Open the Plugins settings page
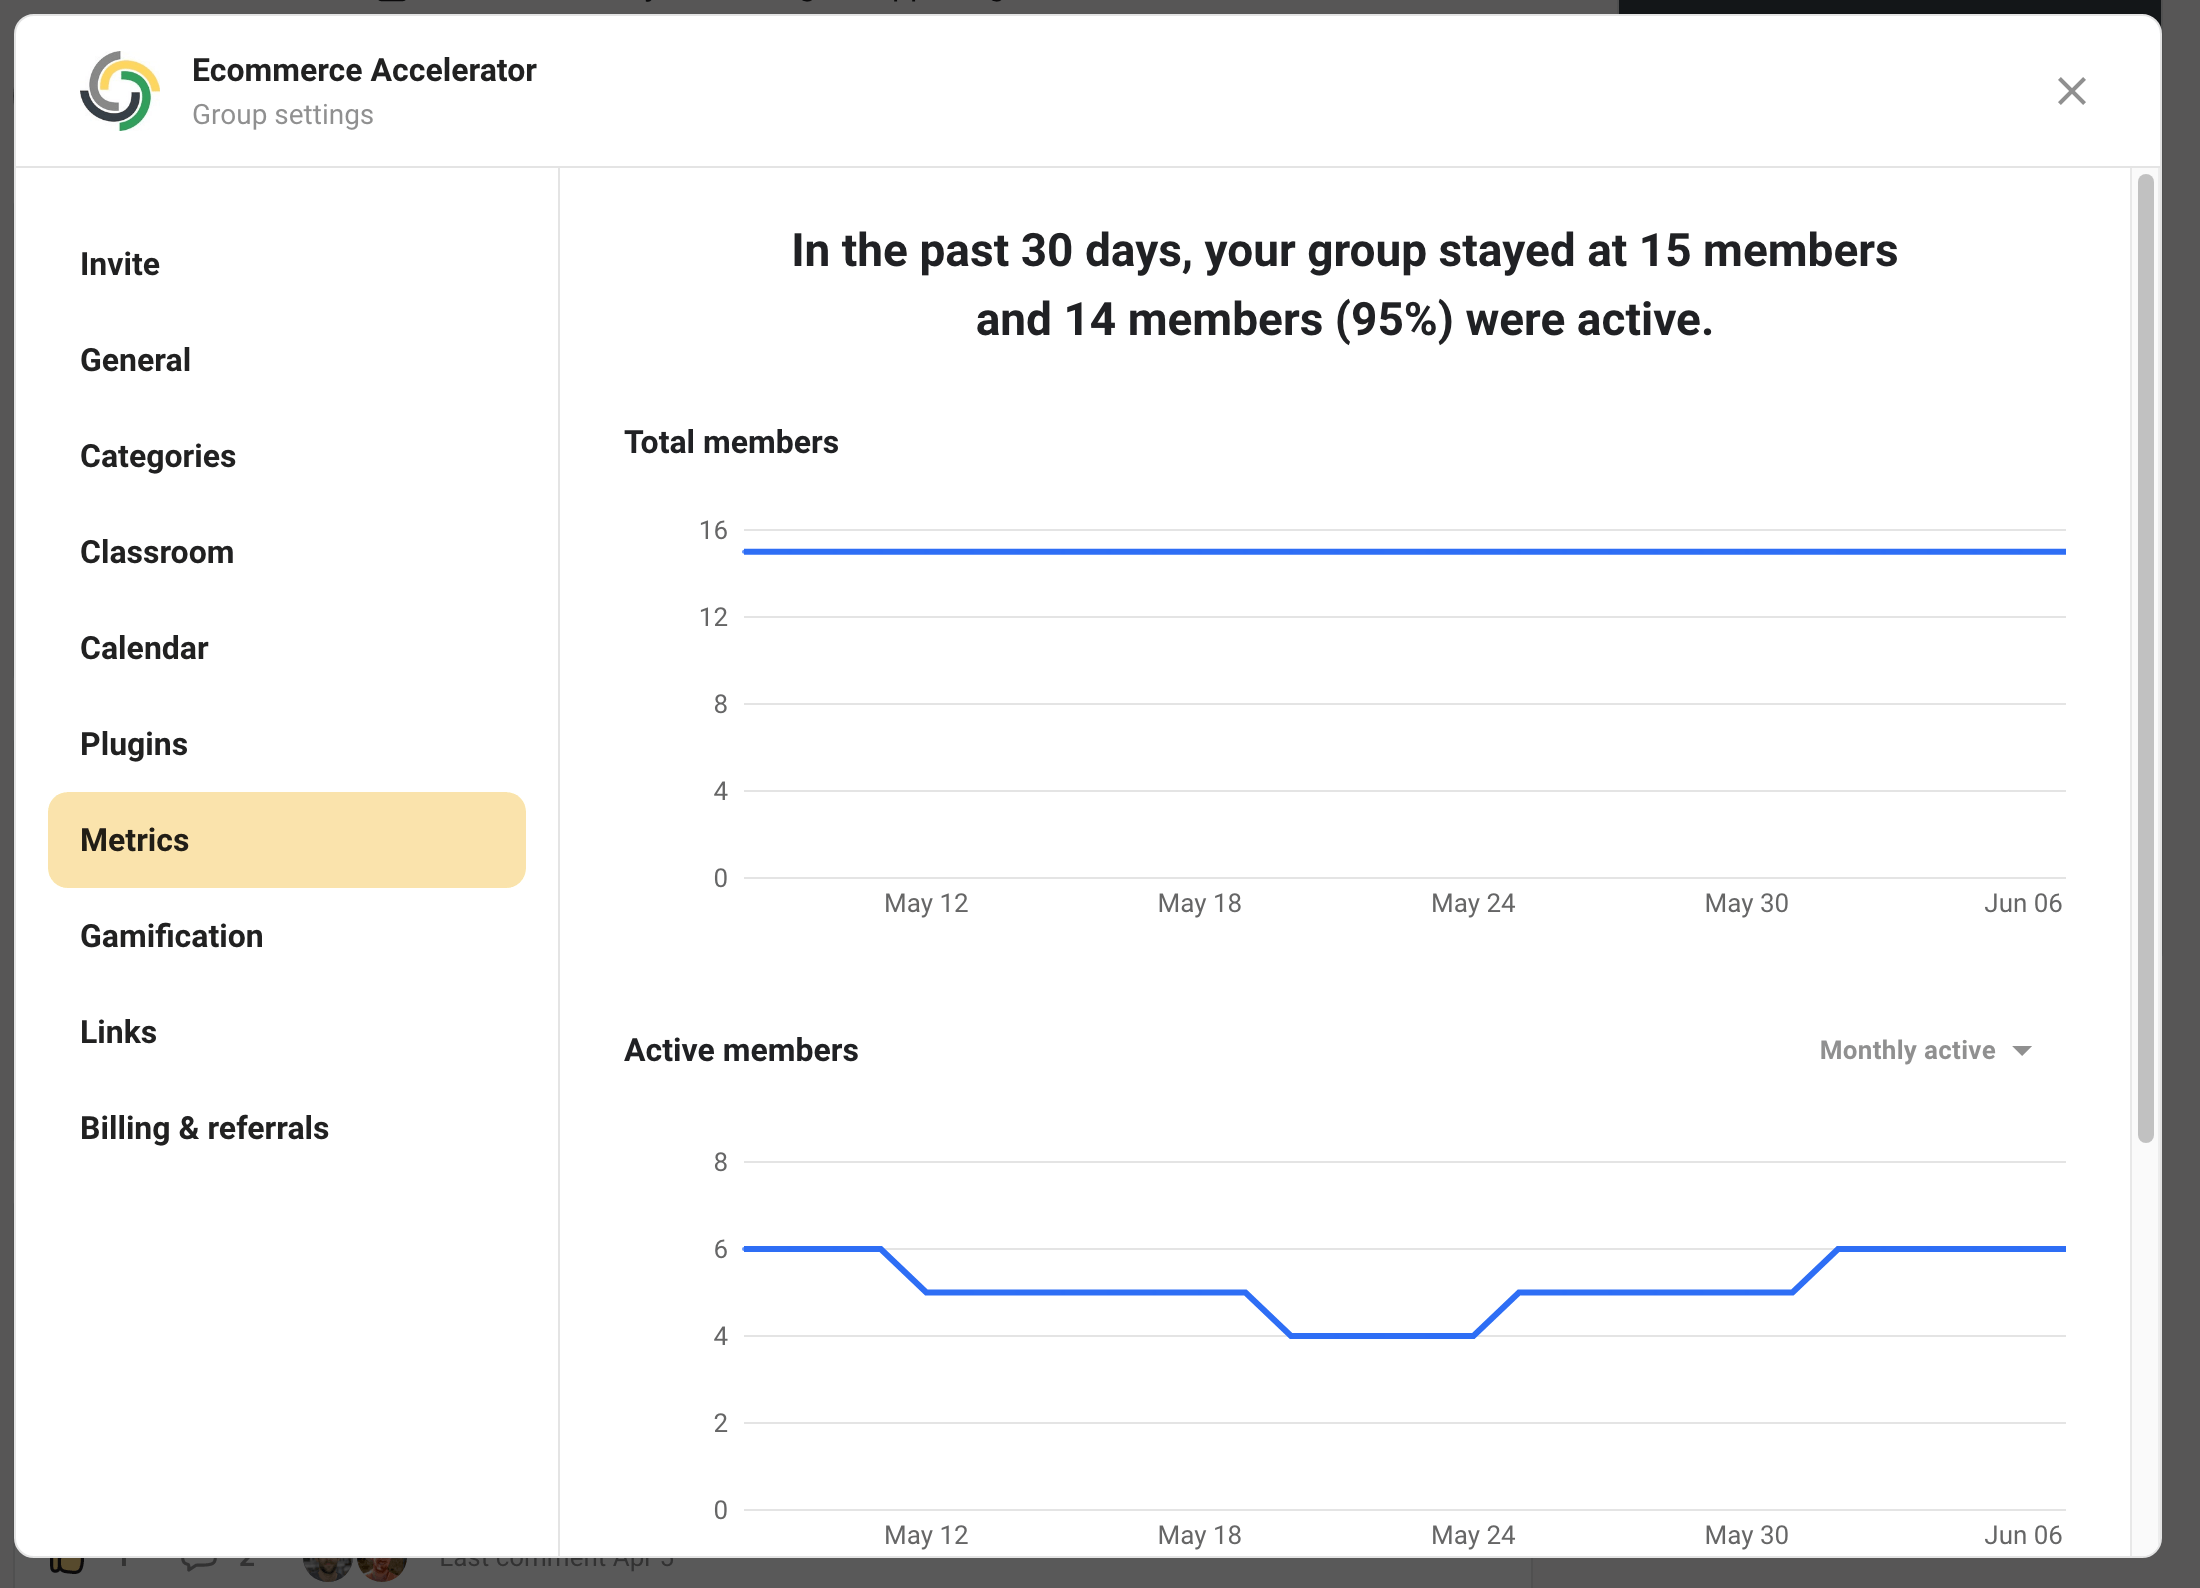The image size is (2200, 1588). click(x=134, y=743)
